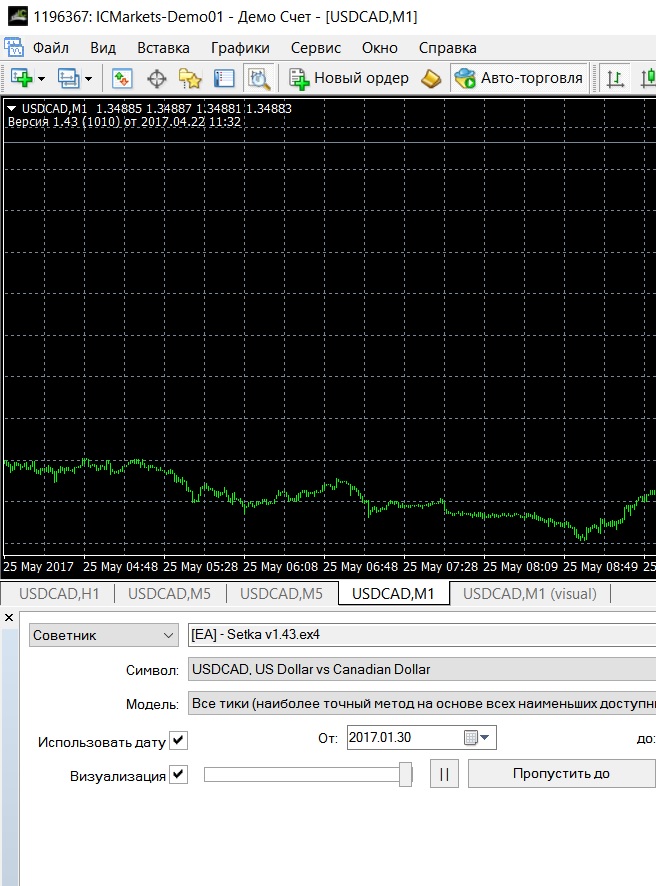This screenshot has height=886, width=656.
Task: Select the USDCAD,M1 chart tab
Action: pos(393,594)
